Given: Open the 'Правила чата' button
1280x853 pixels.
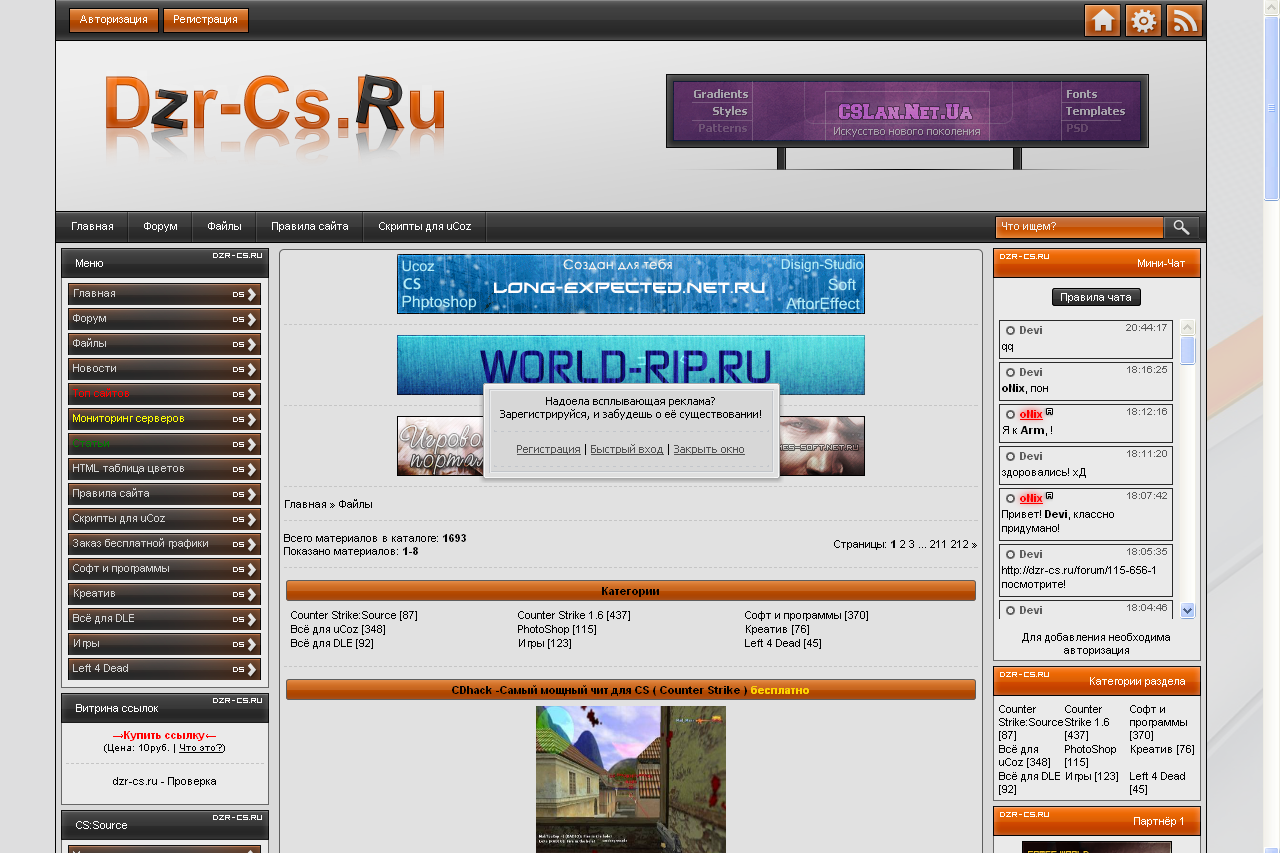Looking at the screenshot, I should (1096, 297).
